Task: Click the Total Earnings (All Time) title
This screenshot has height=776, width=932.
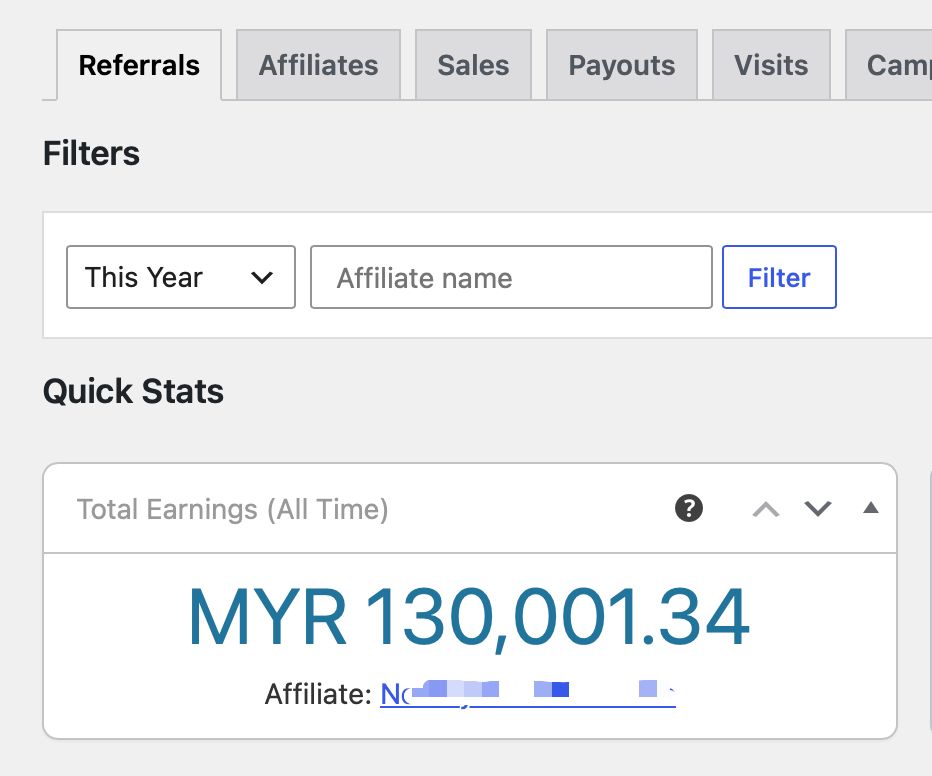Action: tap(232, 509)
